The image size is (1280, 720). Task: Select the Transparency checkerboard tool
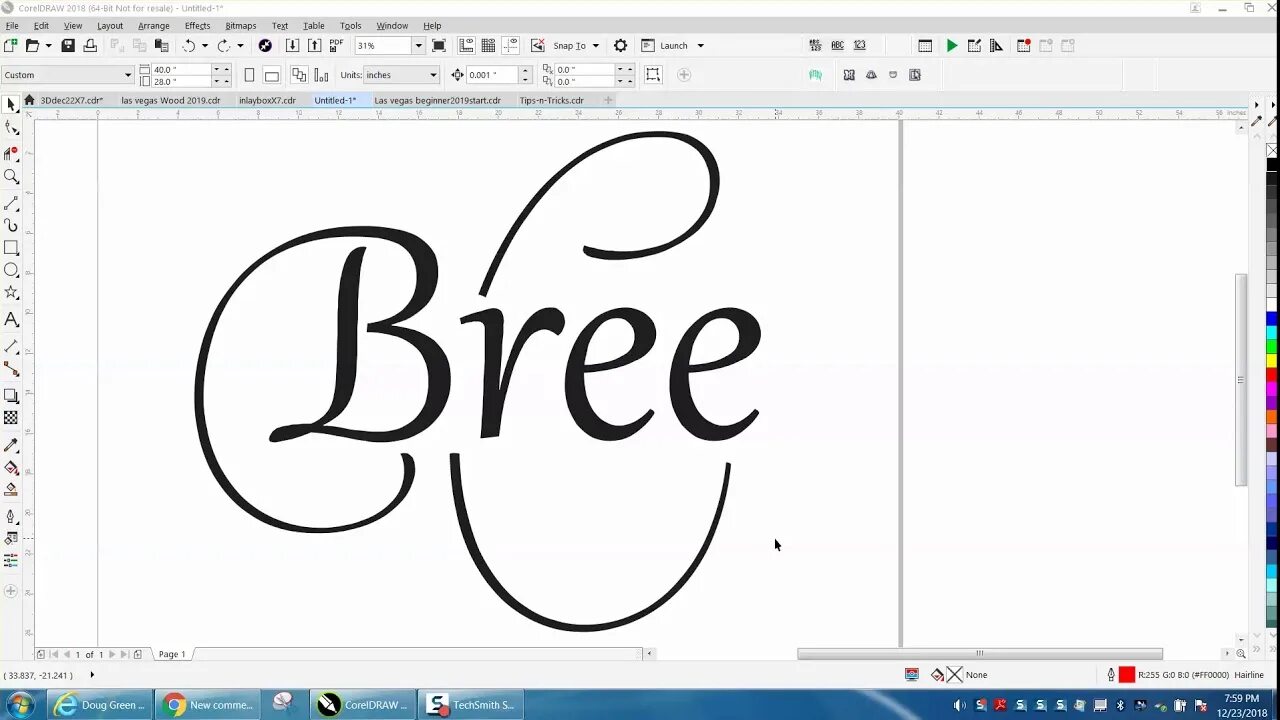point(11,418)
